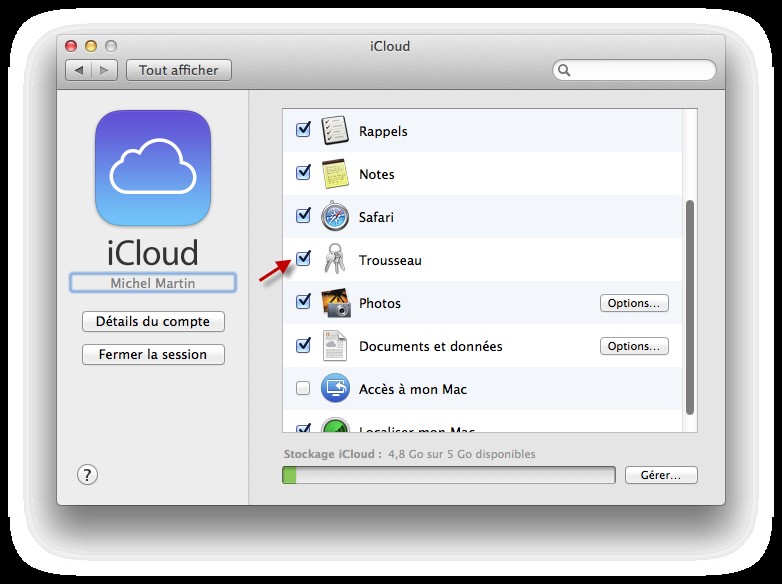Image resolution: width=782 pixels, height=584 pixels.
Task: Open Options for Photos
Action: coord(634,303)
